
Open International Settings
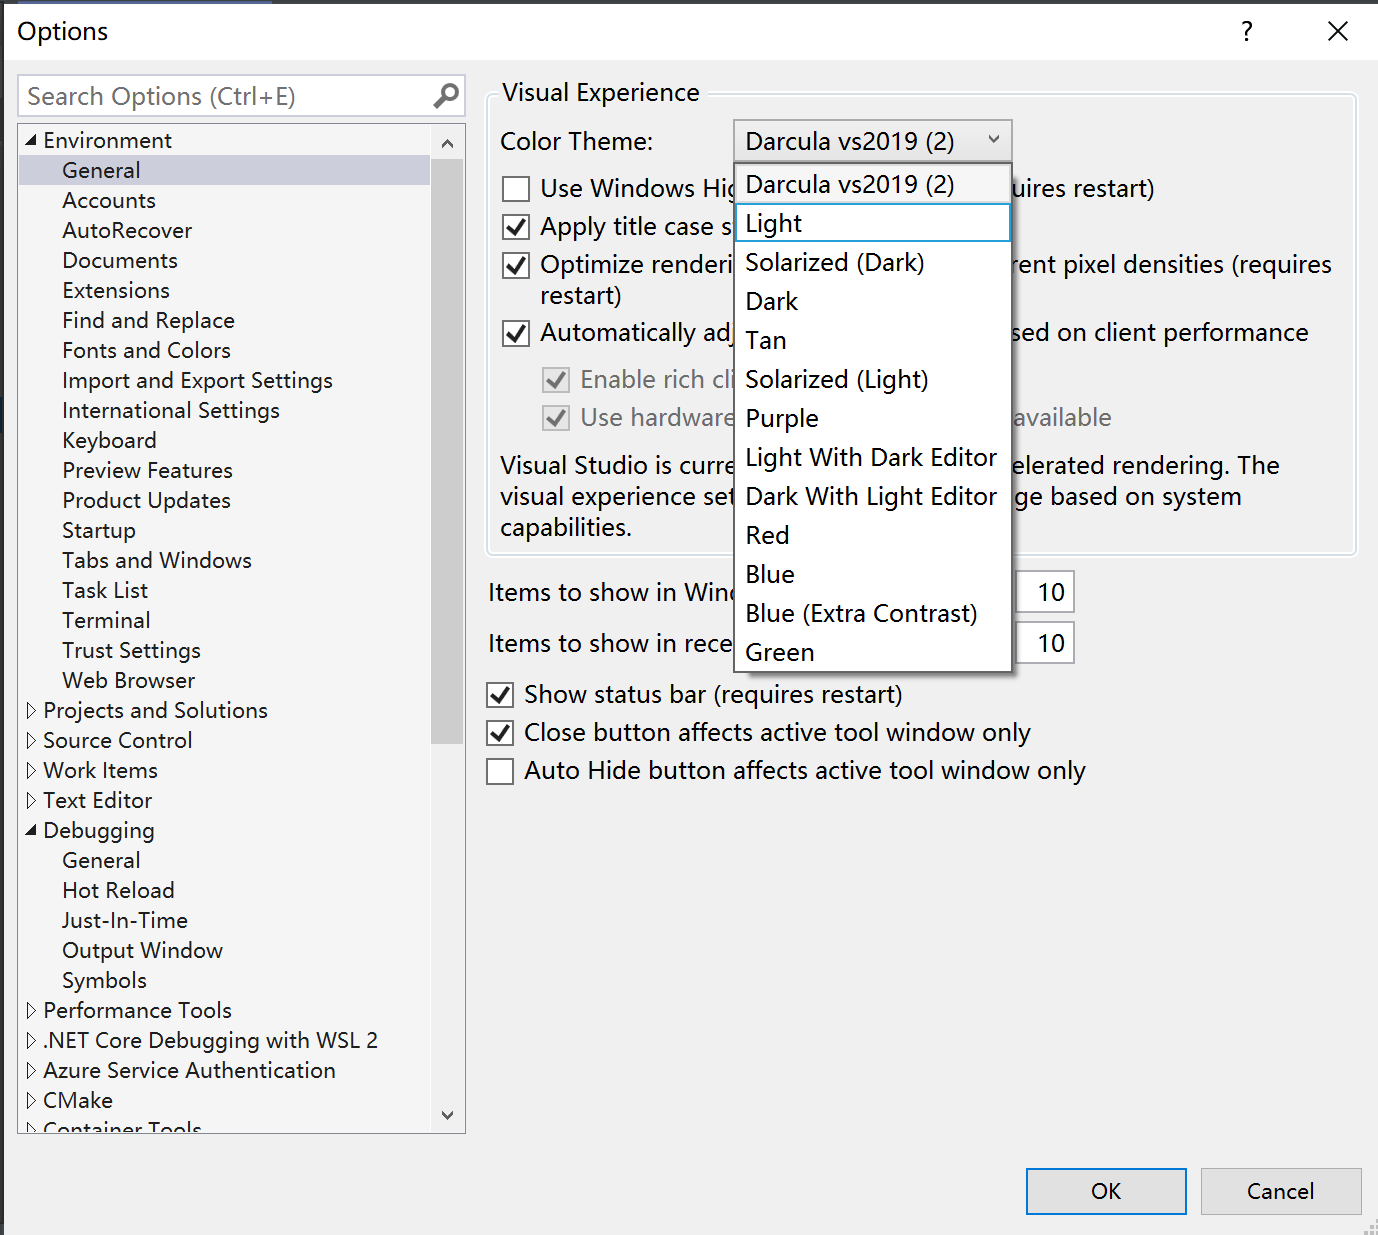pyautogui.click(x=171, y=410)
